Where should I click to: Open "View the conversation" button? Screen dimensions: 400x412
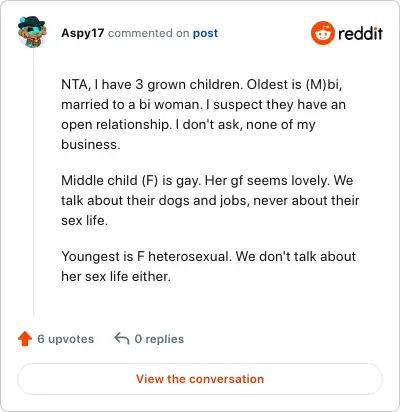(x=200, y=379)
